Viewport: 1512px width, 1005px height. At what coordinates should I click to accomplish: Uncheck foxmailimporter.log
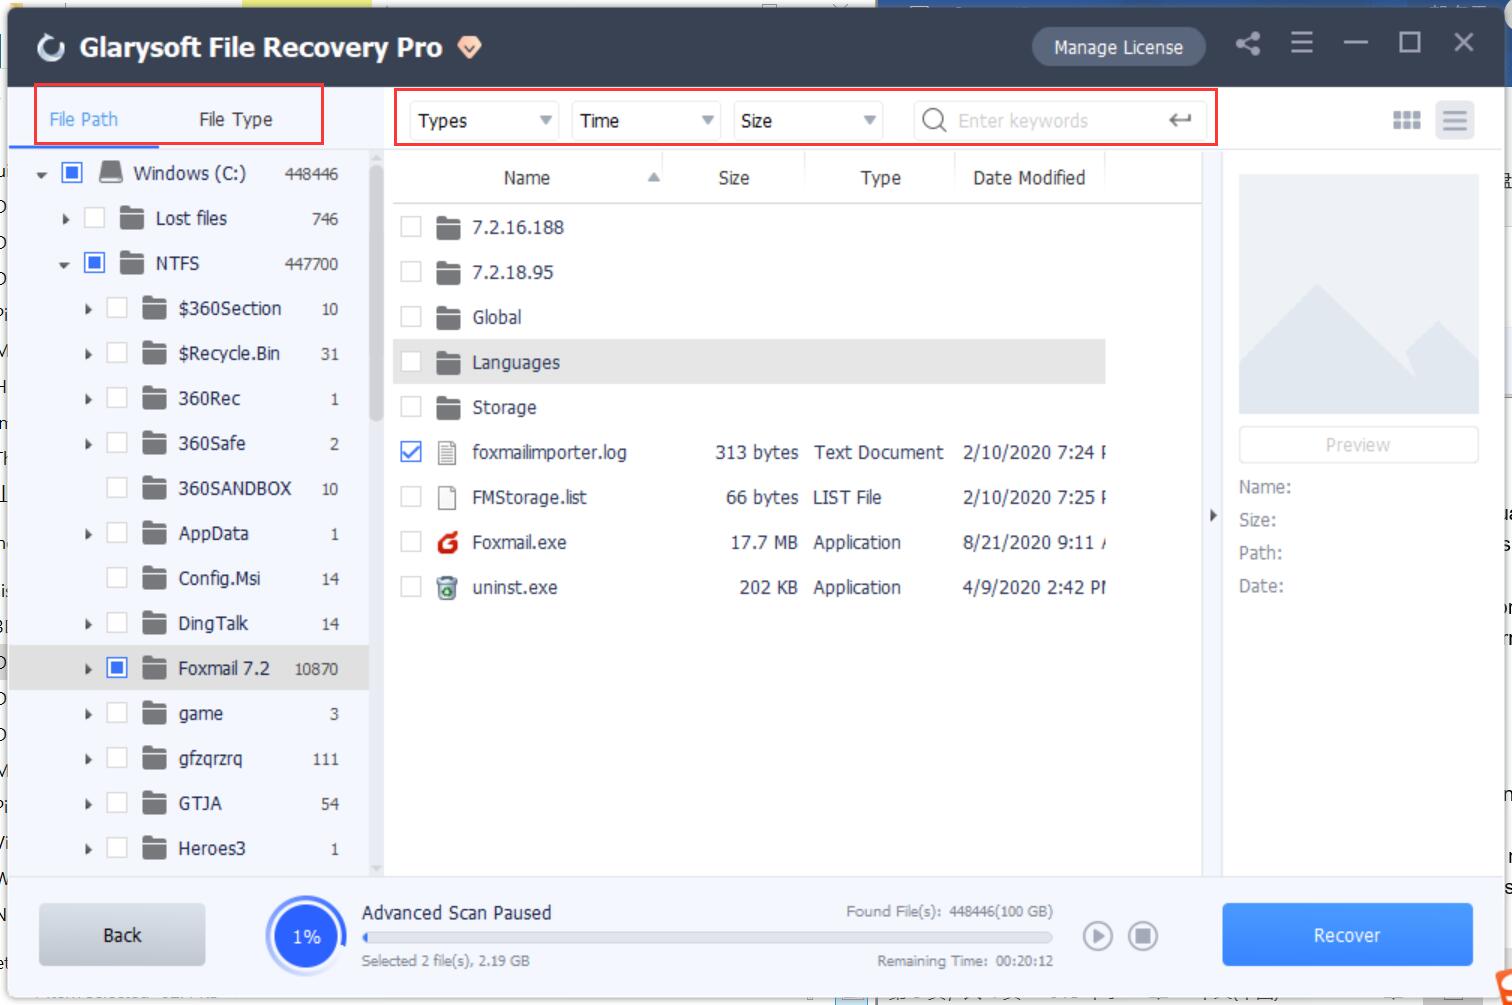click(410, 451)
